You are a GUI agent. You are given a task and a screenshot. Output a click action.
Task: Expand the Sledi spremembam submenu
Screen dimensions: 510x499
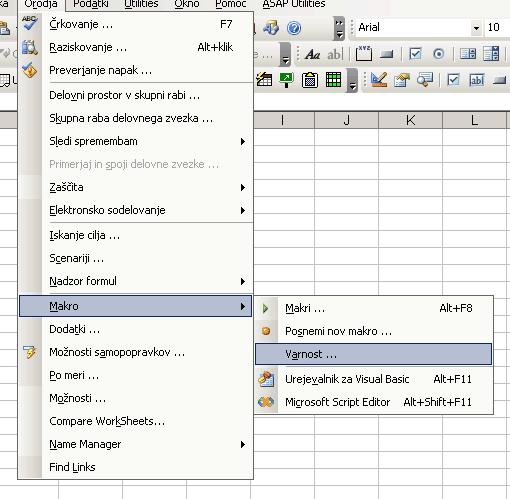(136, 141)
